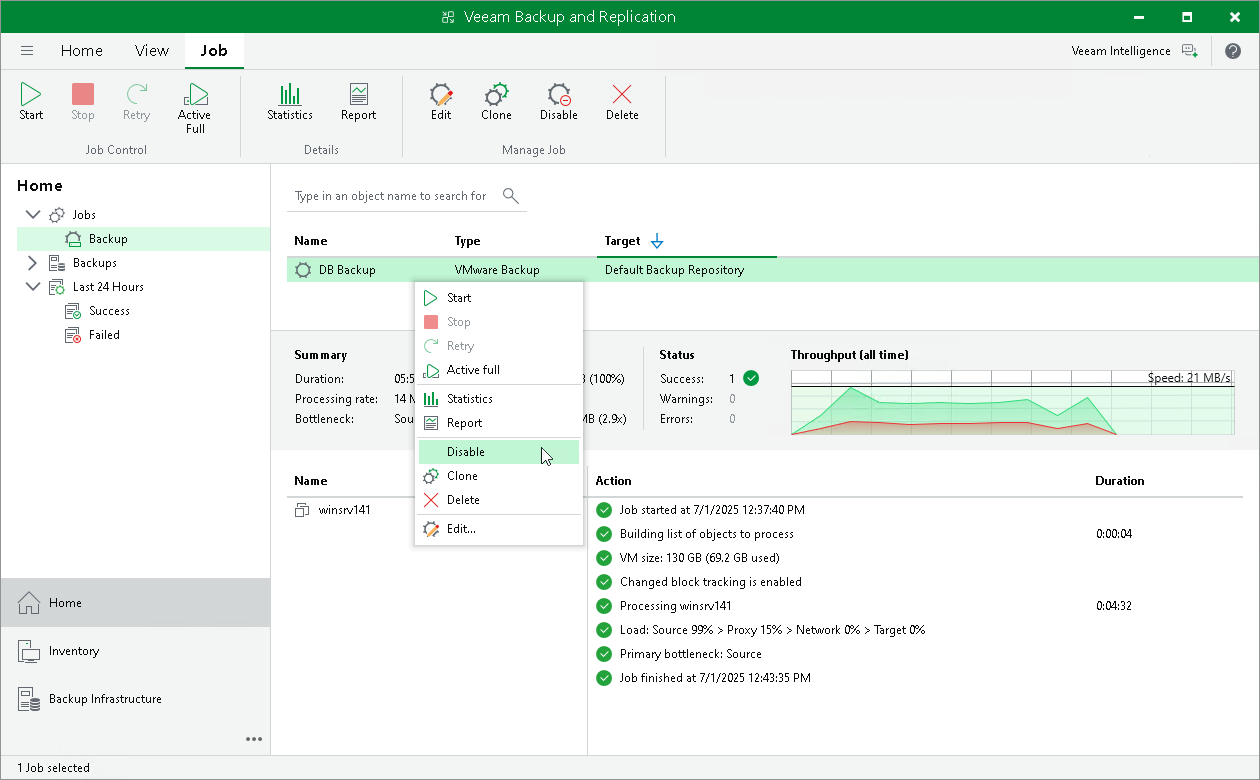Choose Start in the context menu
The image size is (1260, 780).
(498, 298)
